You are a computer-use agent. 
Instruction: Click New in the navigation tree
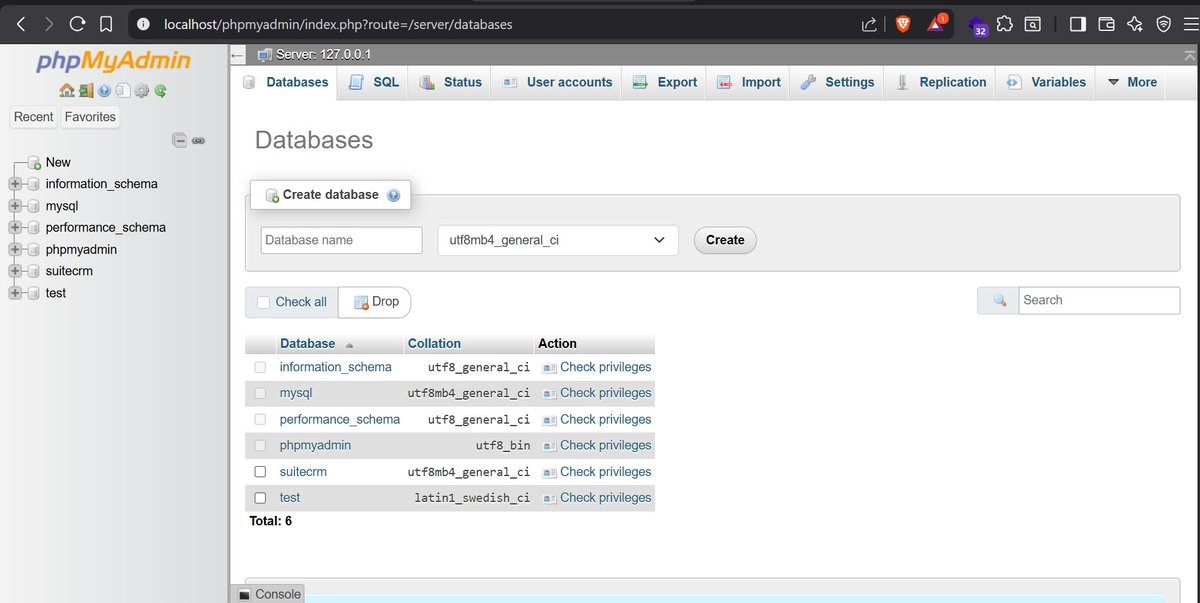tap(58, 162)
